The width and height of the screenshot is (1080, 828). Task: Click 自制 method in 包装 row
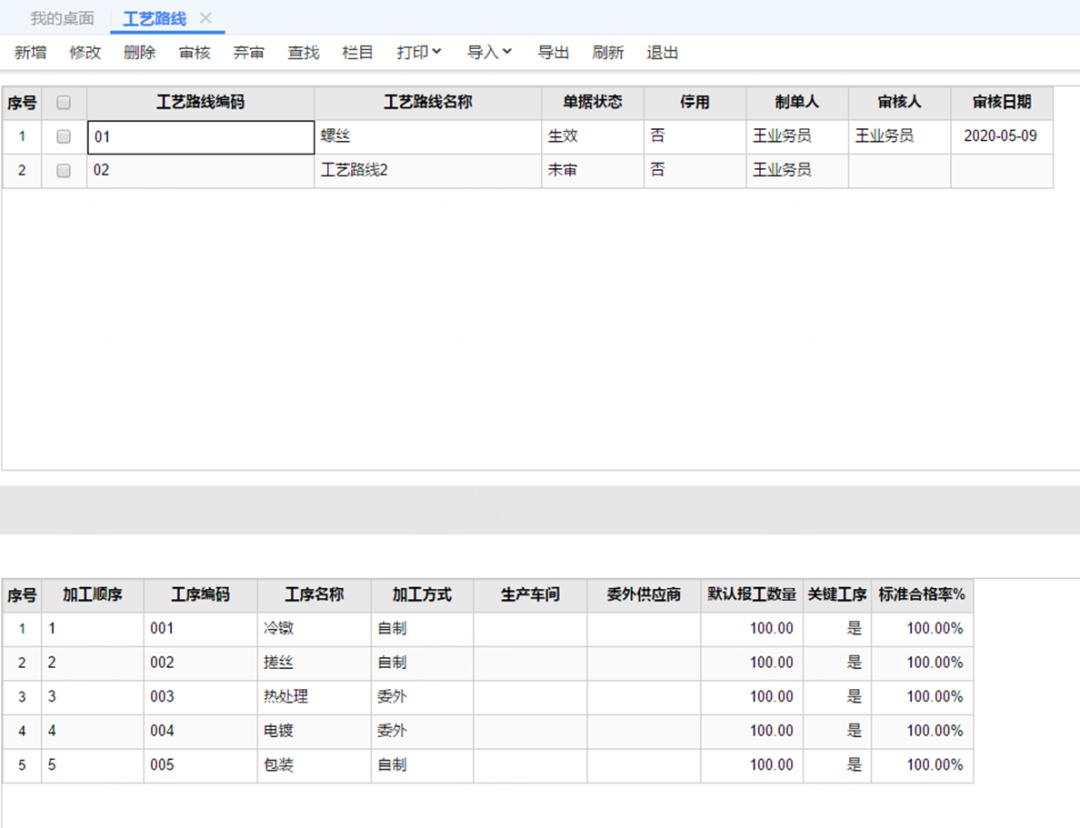coord(422,765)
